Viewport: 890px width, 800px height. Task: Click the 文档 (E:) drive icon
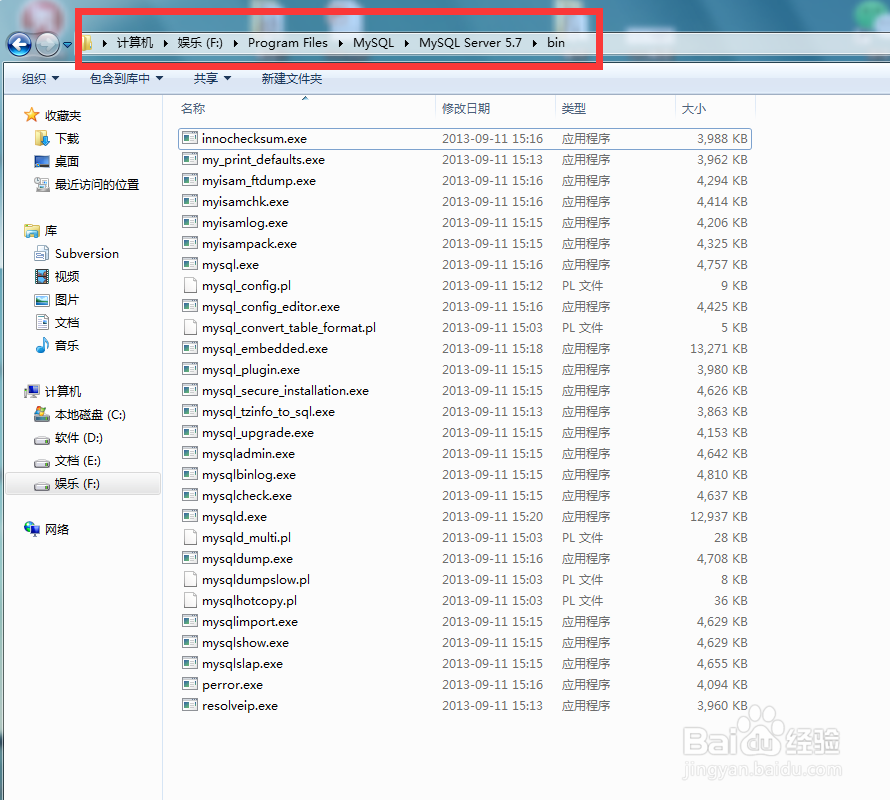tap(41, 463)
